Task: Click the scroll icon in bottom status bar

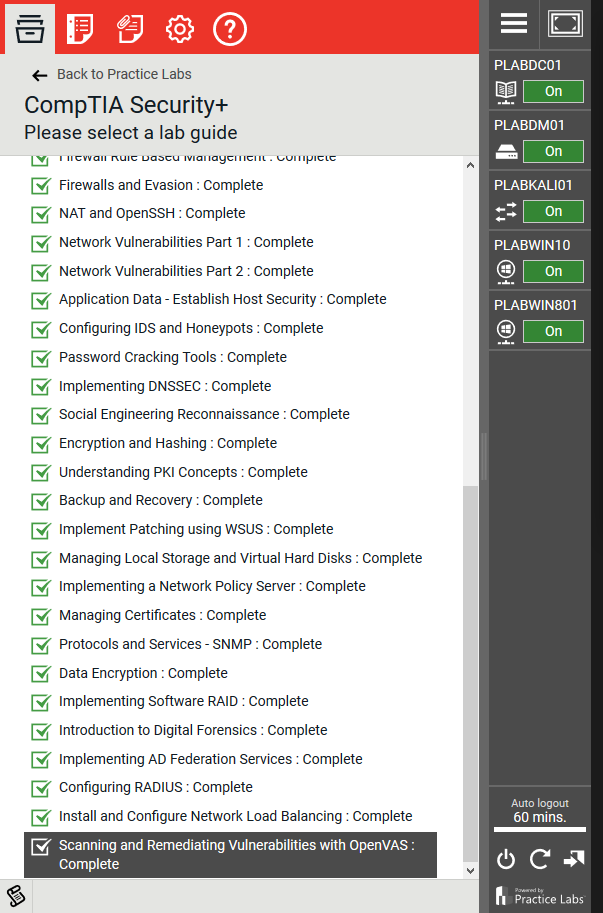Action: [16, 897]
